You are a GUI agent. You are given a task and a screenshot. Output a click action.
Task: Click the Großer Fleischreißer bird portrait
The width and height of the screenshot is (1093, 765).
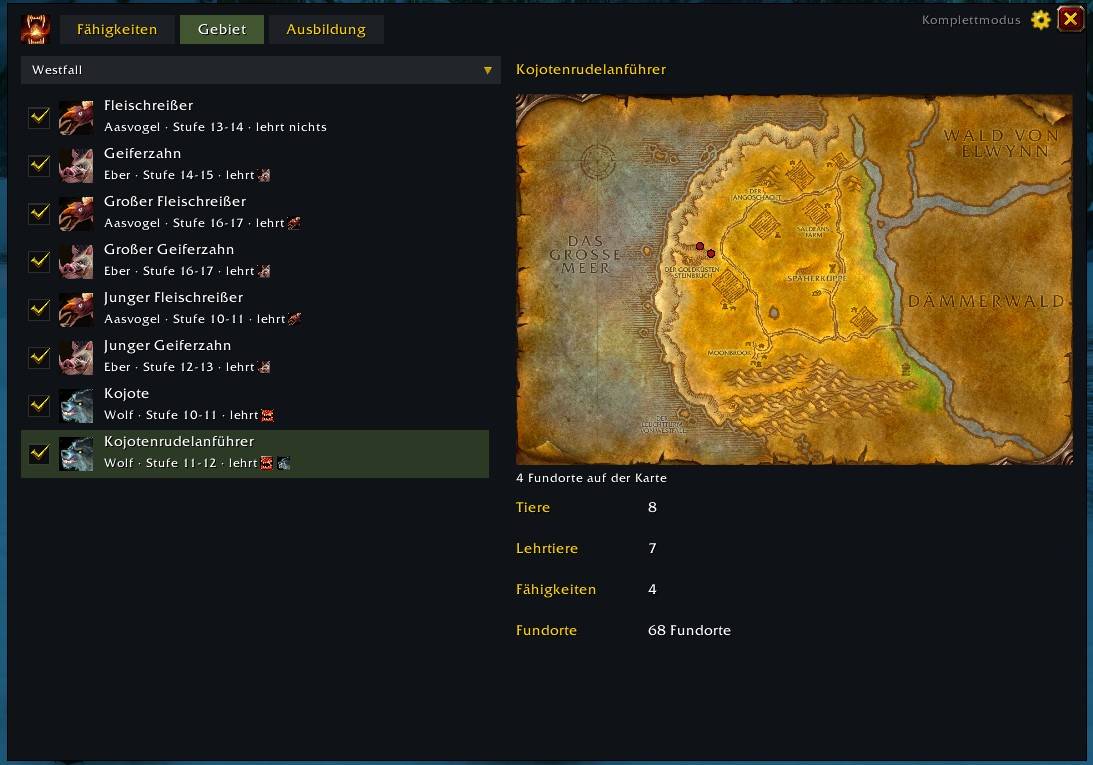coord(76,213)
